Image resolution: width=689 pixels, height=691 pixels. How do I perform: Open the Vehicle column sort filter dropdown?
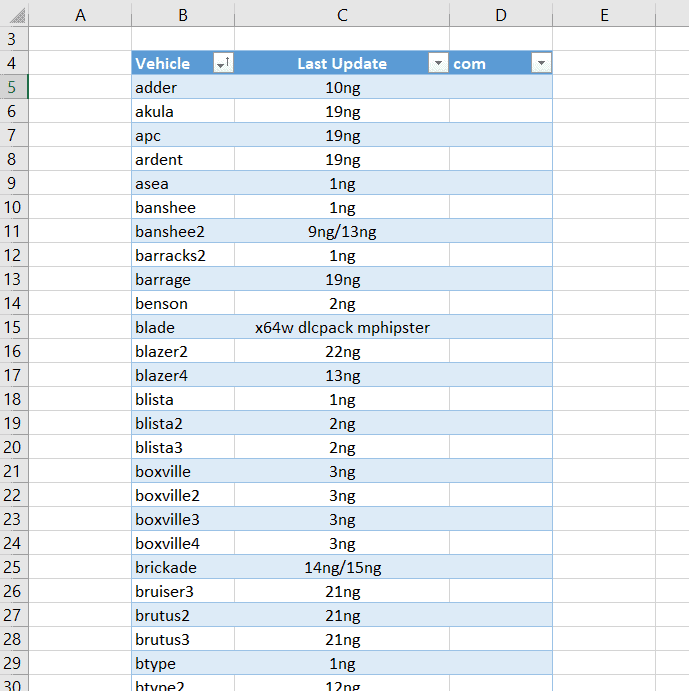coord(223,63)
